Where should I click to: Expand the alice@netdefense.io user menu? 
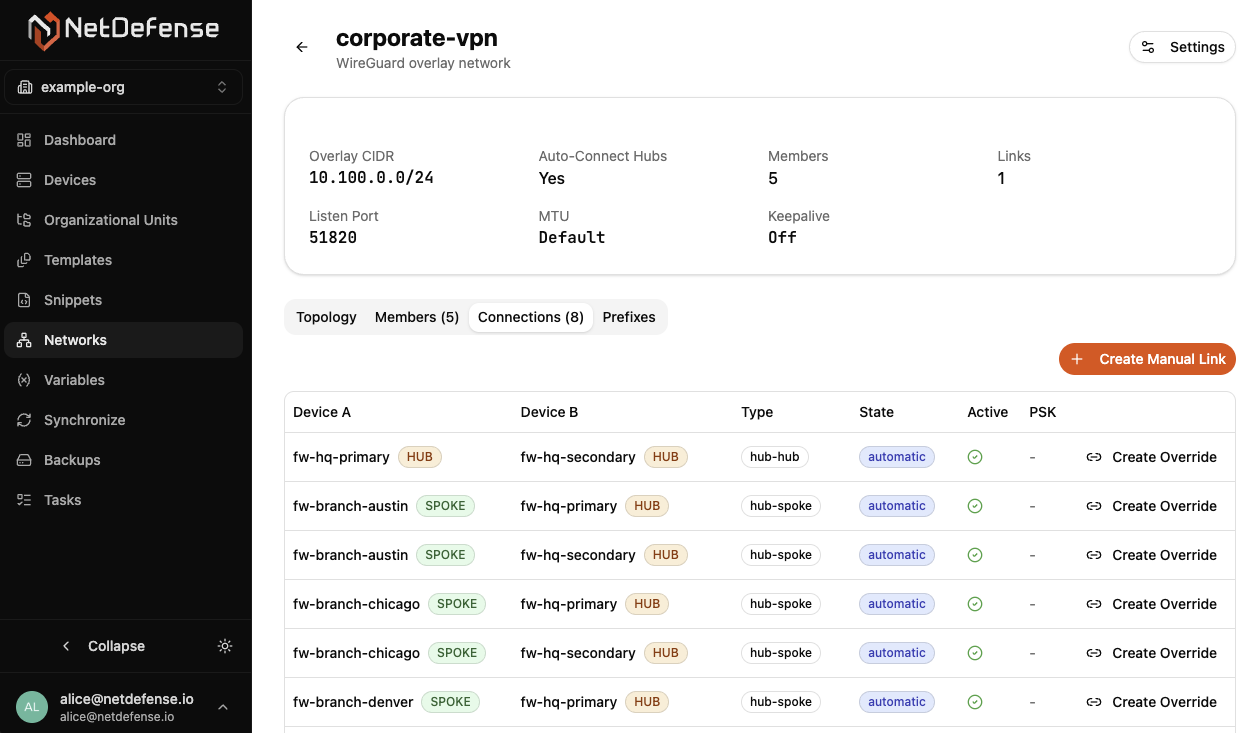pos(222,707)
